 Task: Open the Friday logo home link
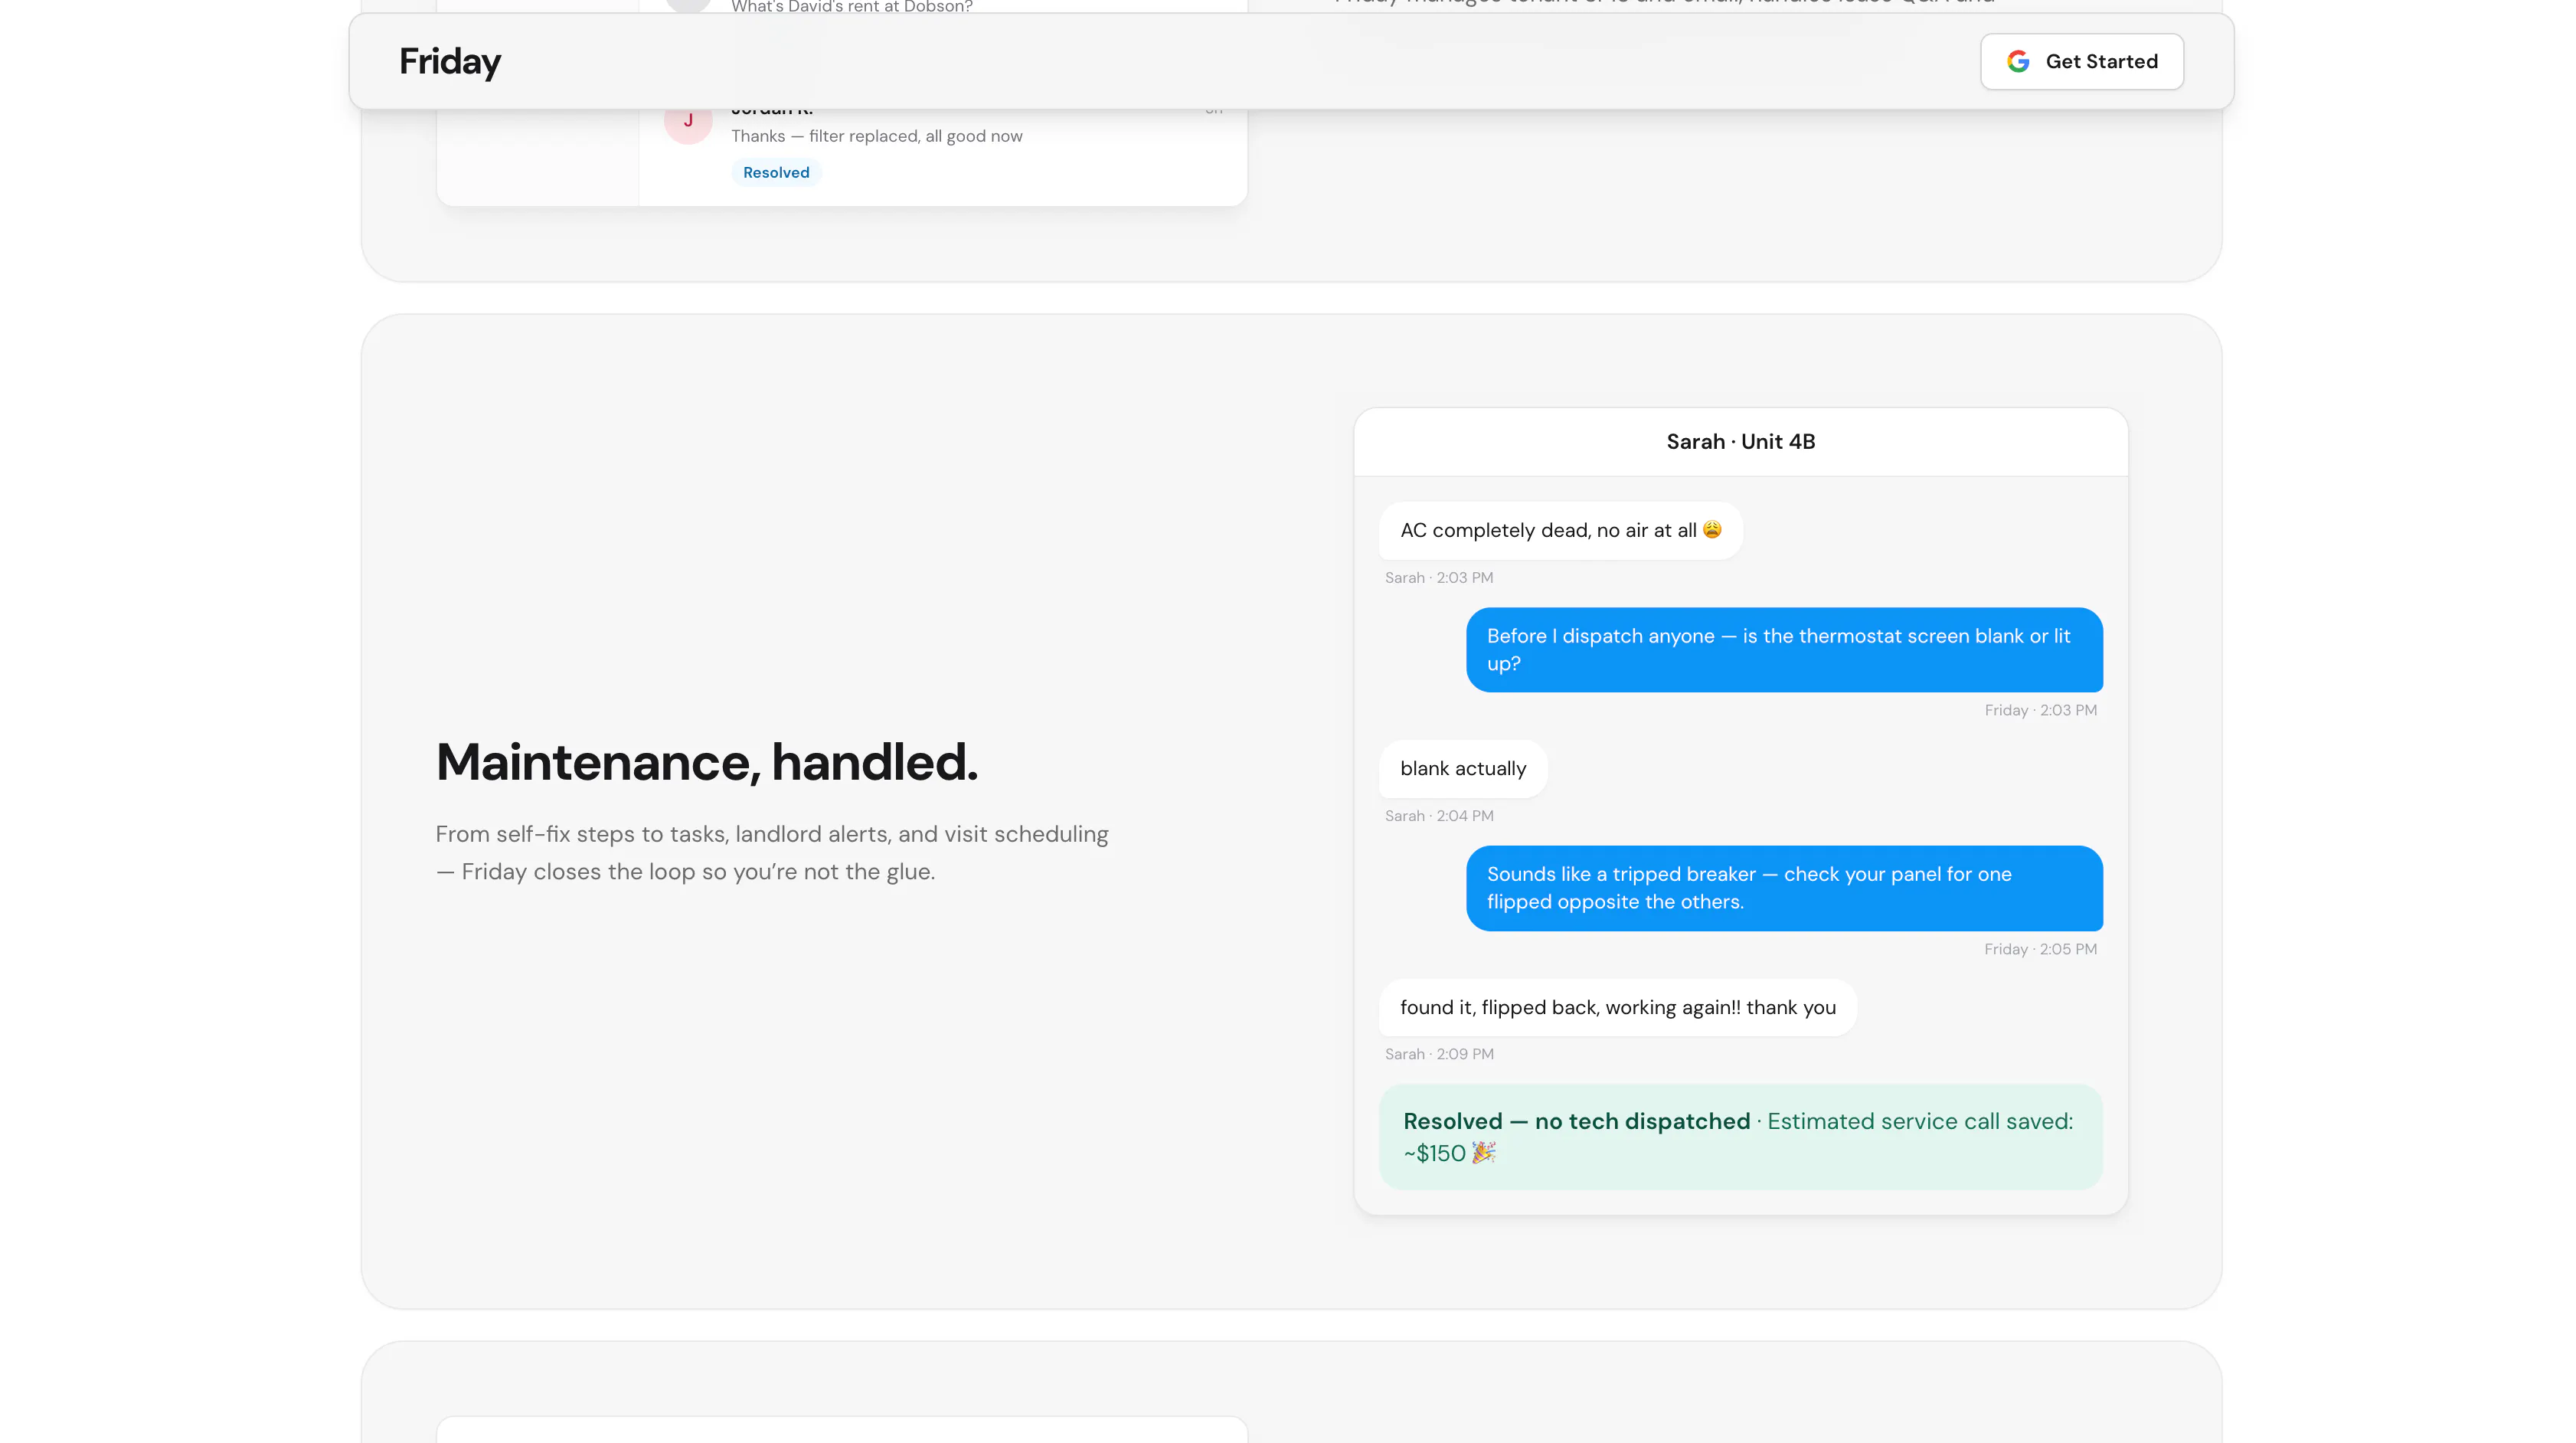pyautogui.click(x=450, y=61)
